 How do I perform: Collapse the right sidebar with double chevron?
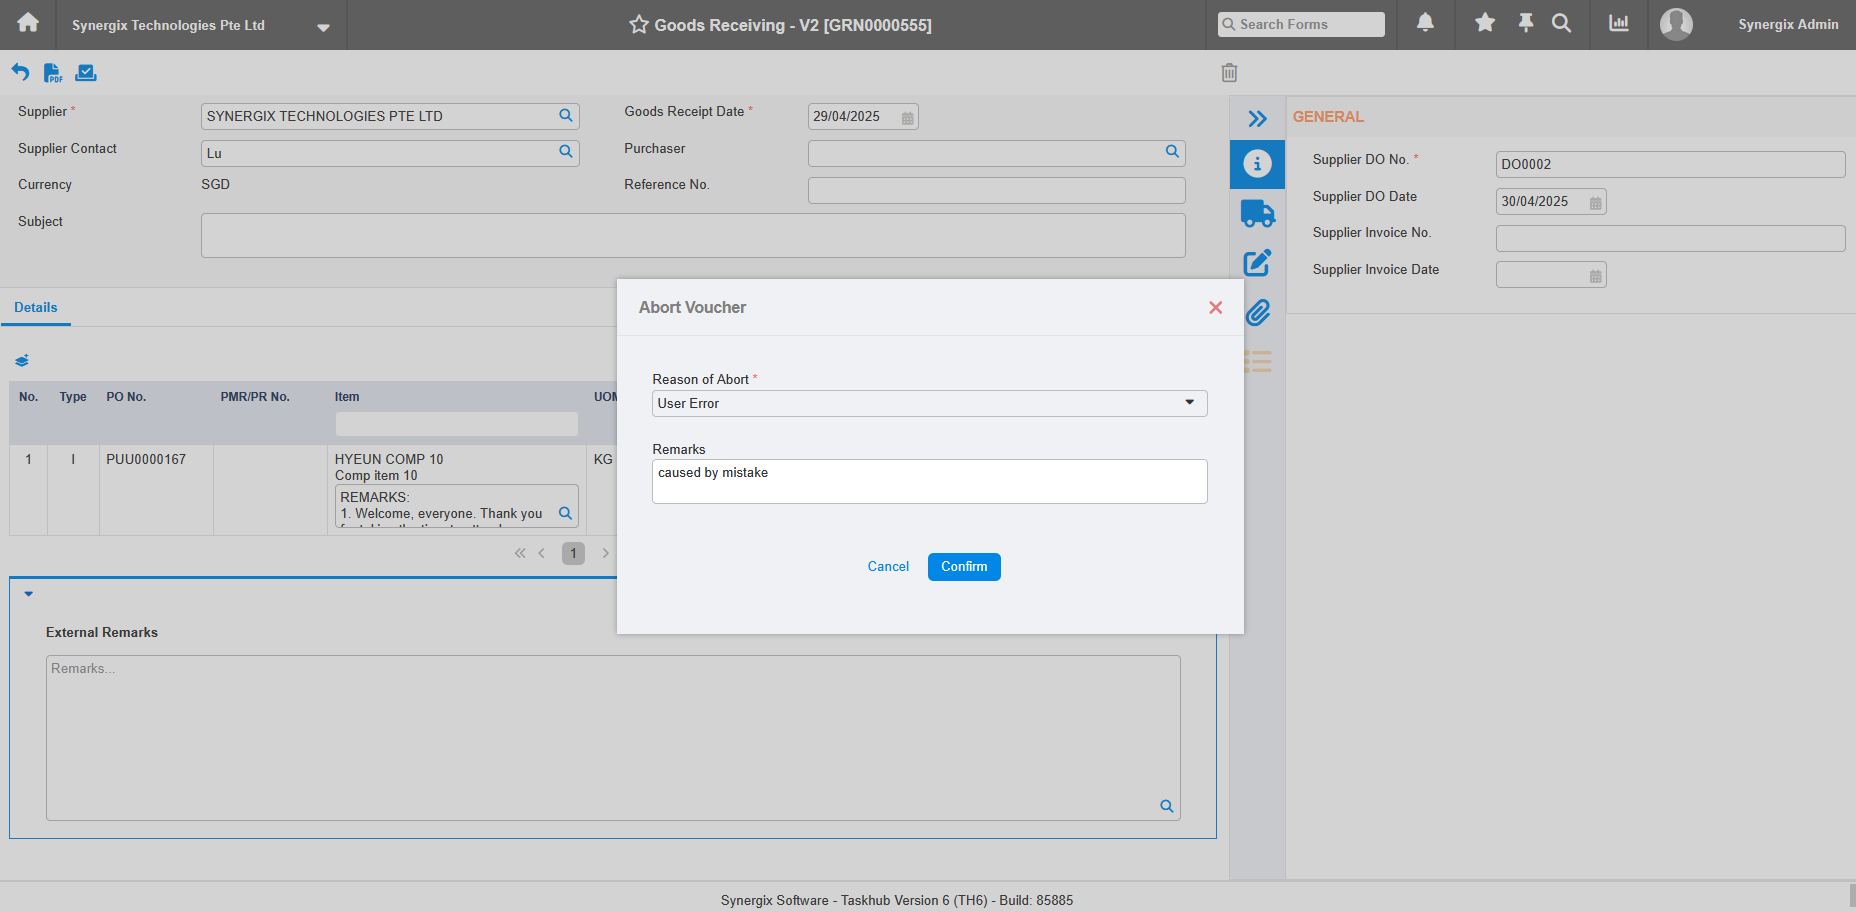(x=1257, y=117)
